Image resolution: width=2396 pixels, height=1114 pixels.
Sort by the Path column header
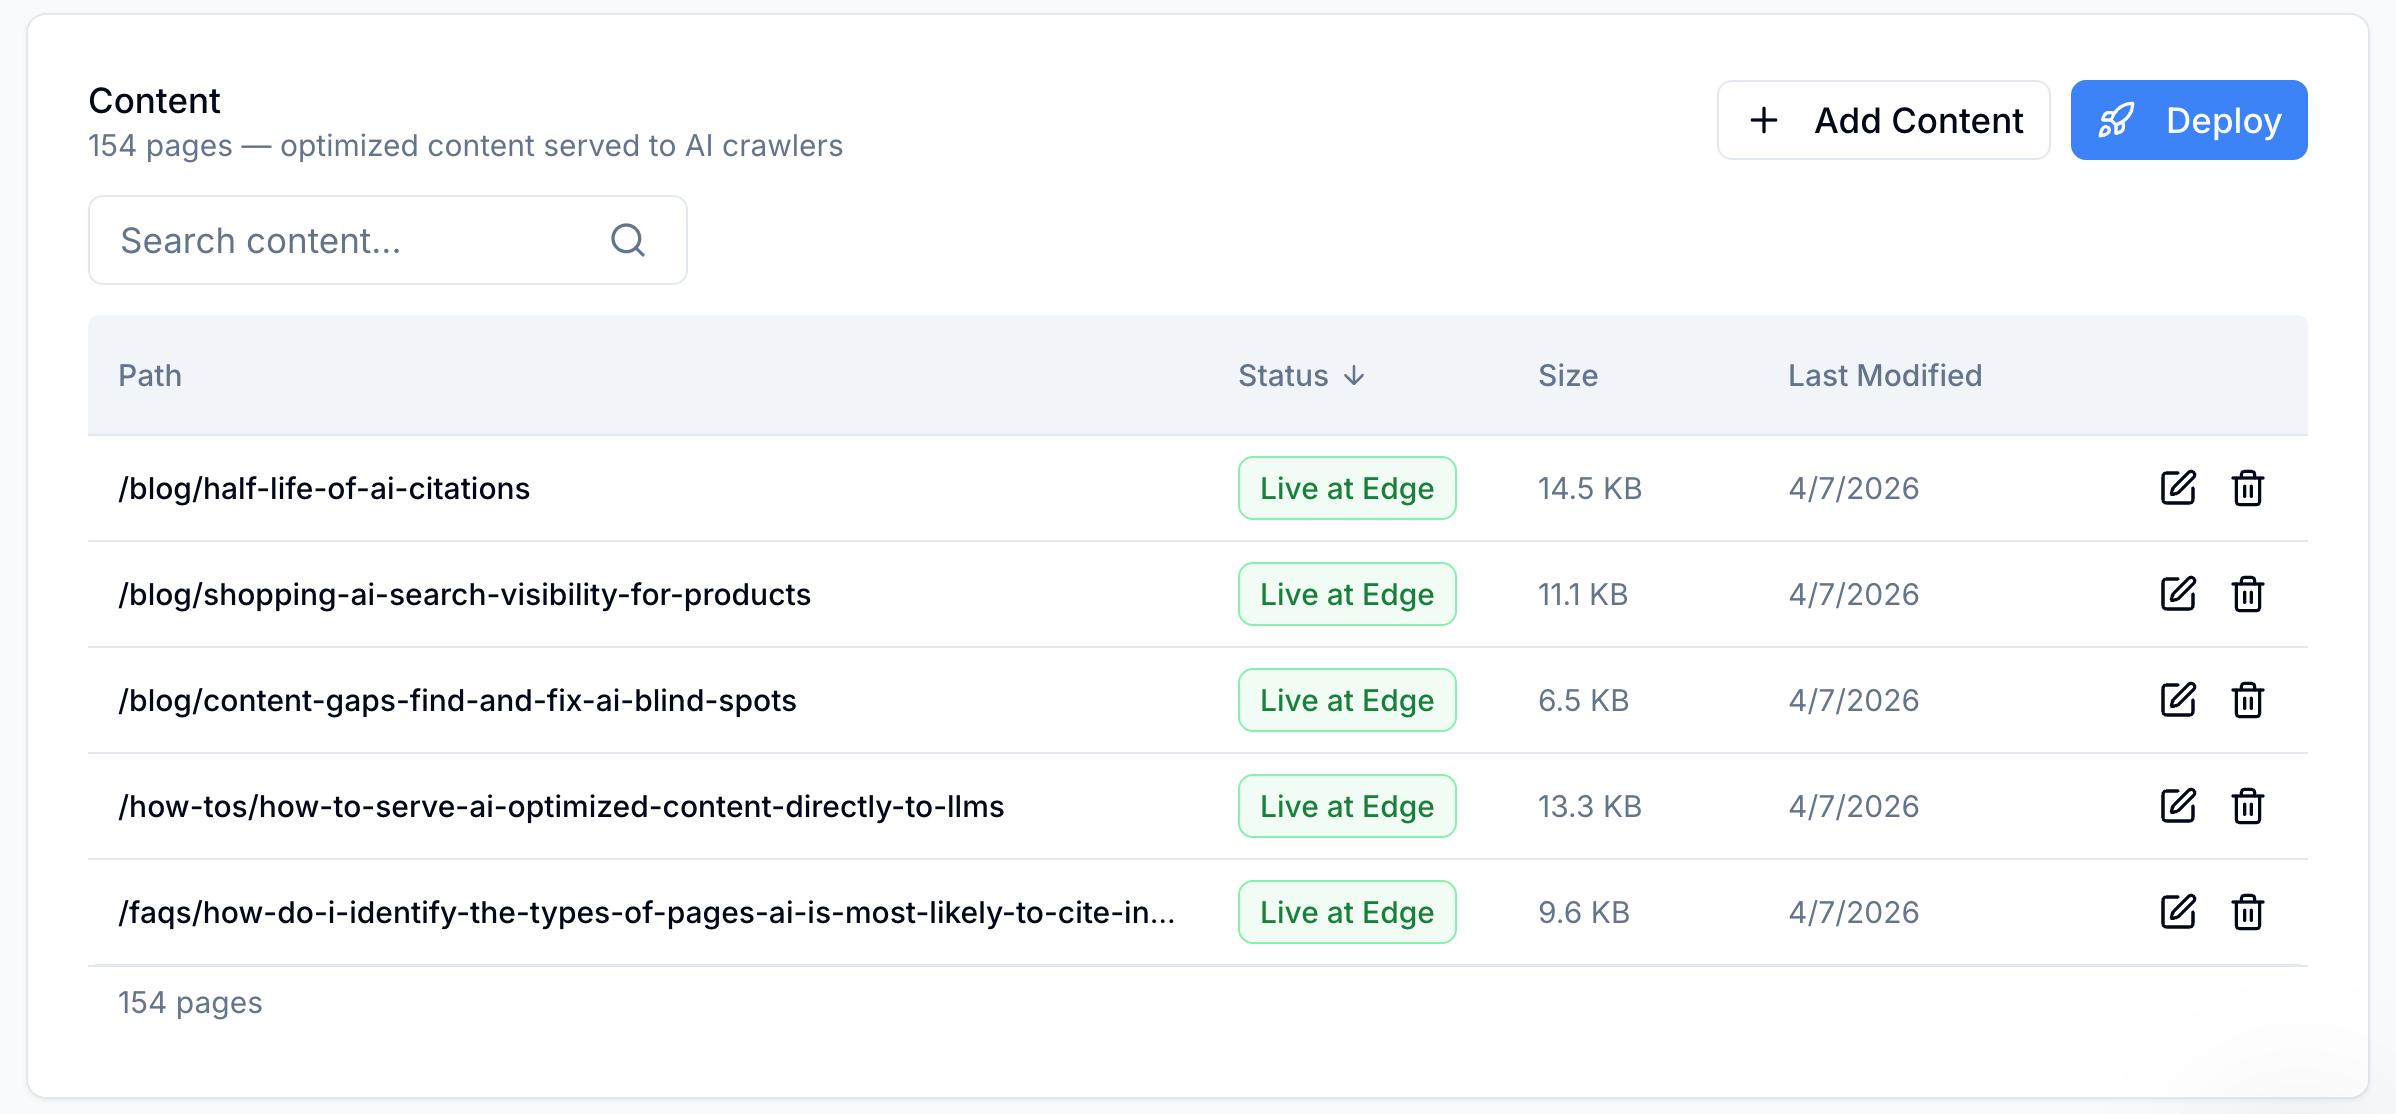tap(150, 375)
